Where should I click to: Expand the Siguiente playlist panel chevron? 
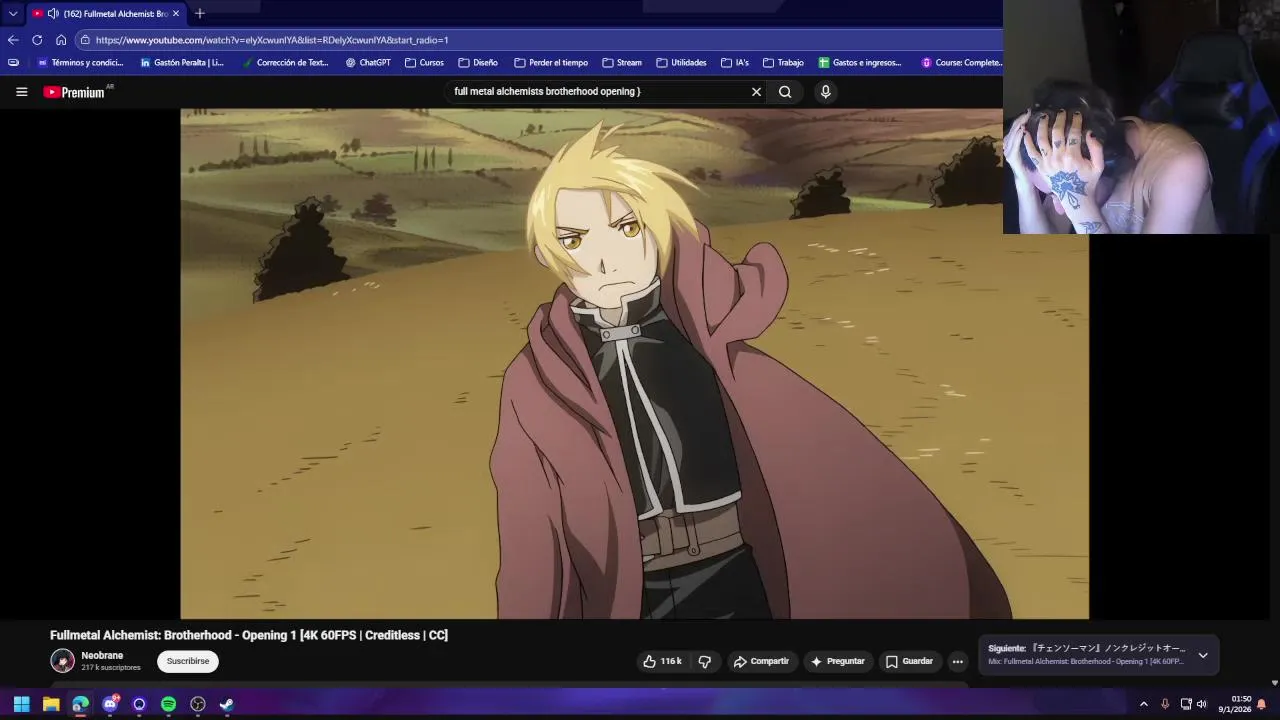[1203, 655]
